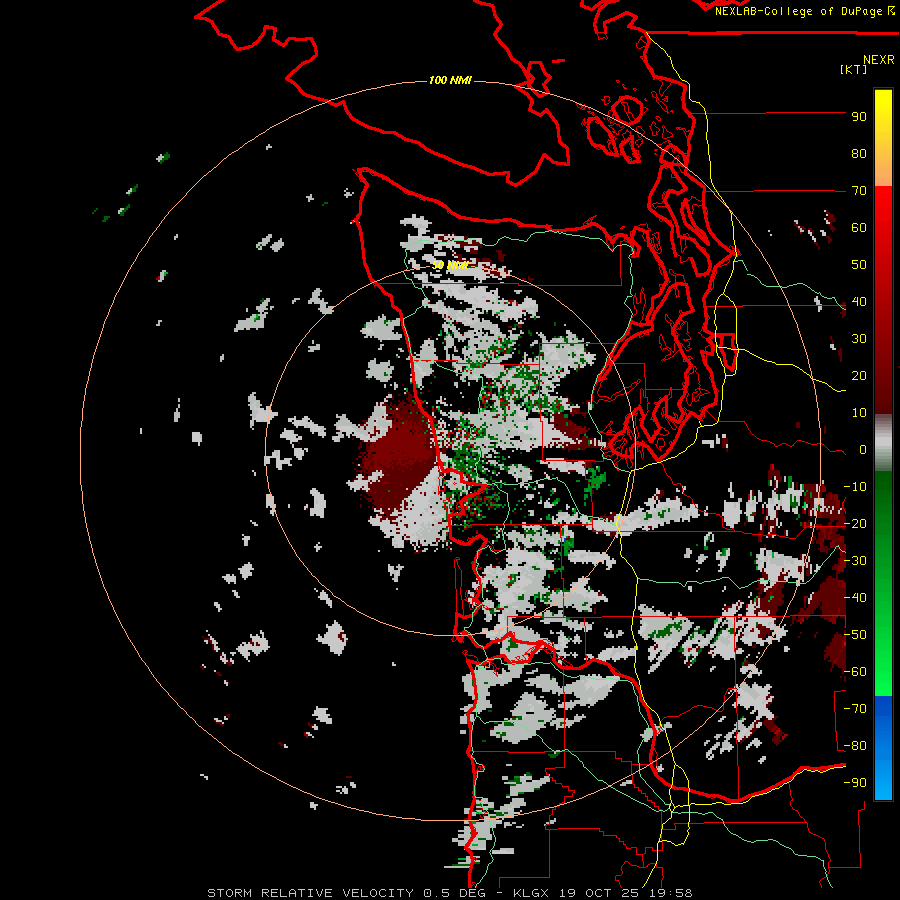Click the positive 80 knot scale value
The width and height of the screenshot is (900, 900).
[859, 154]
